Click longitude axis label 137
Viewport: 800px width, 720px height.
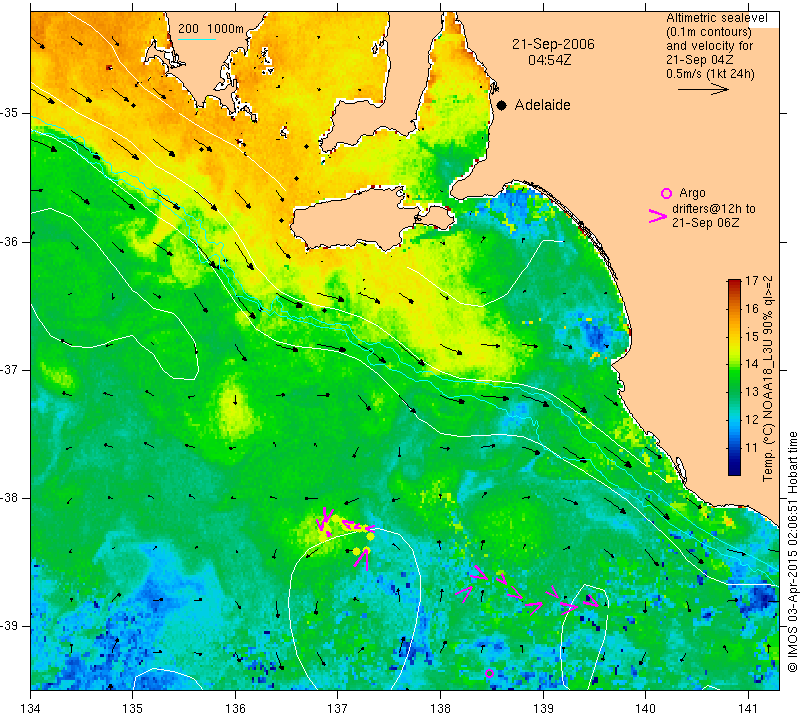pyautogui.click(x=338, y=708)
